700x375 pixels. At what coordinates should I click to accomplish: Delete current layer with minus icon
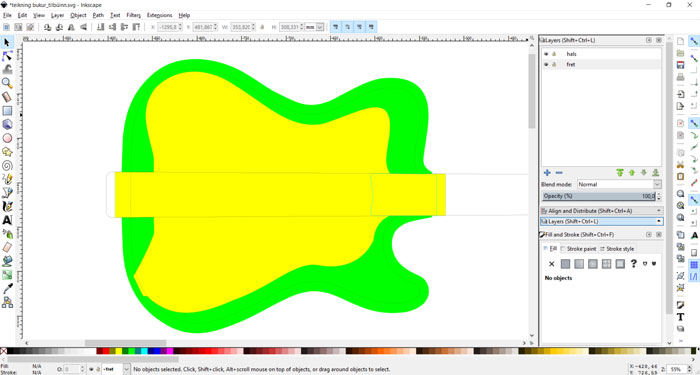[x=559, y=173]
